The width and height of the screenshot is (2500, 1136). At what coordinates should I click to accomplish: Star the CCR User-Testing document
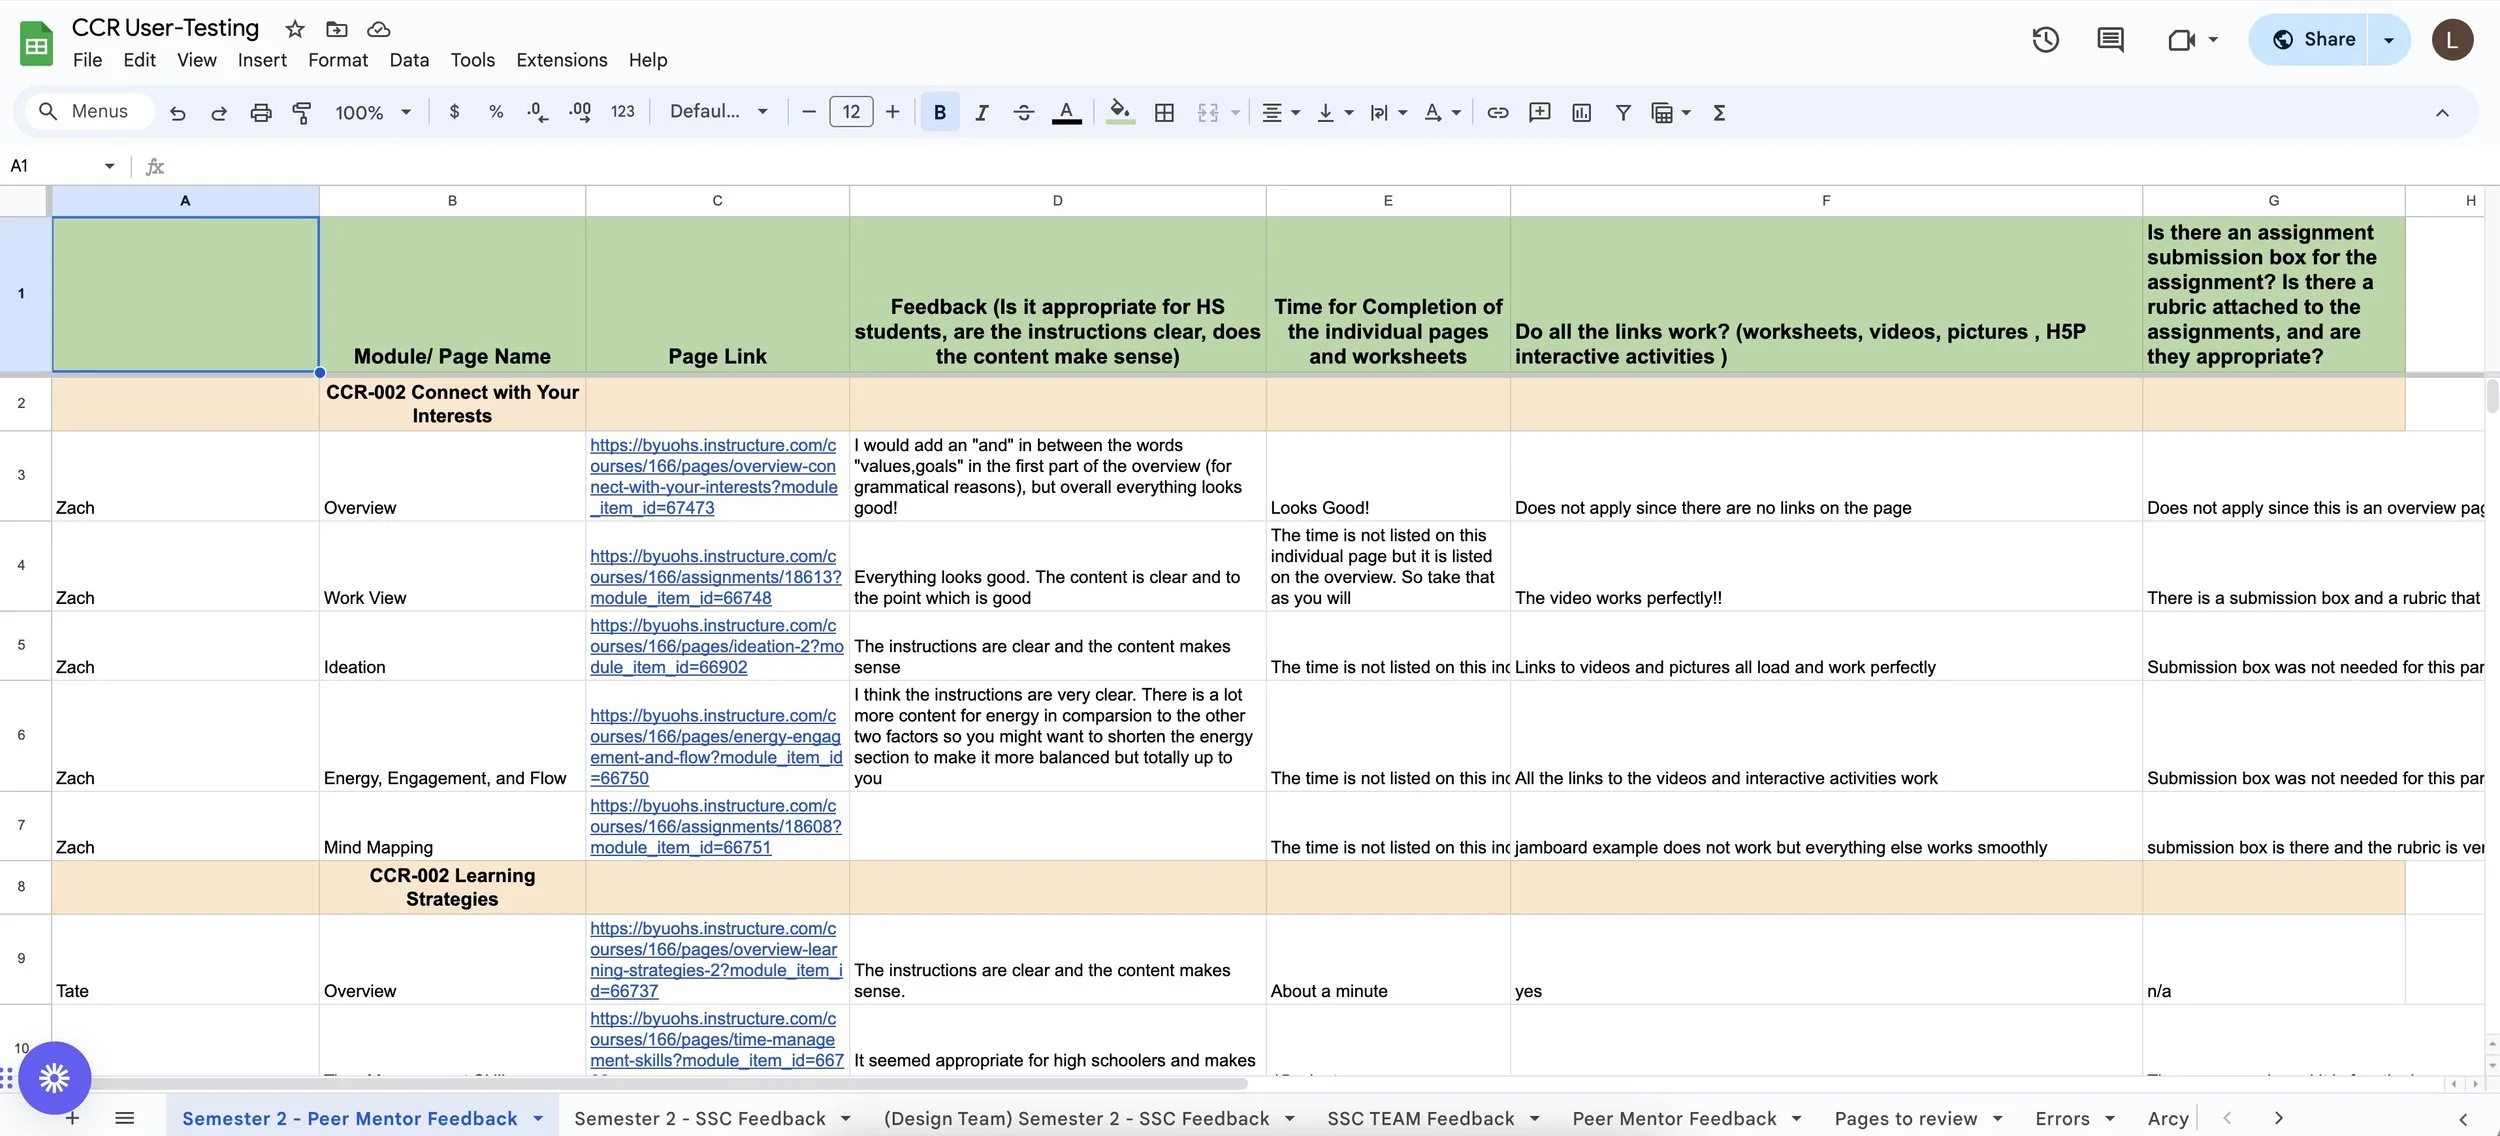pos(294,29)
